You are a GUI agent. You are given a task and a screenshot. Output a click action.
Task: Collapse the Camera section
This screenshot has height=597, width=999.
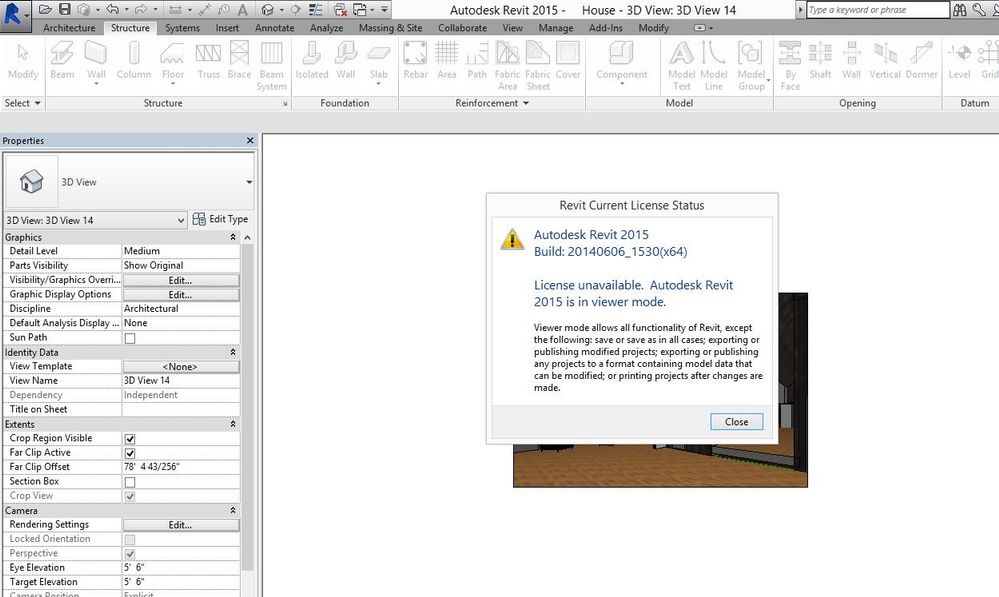(233, 511)
